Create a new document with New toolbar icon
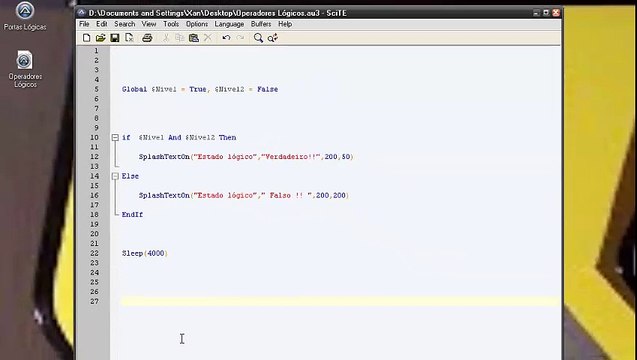 (86, 38)
